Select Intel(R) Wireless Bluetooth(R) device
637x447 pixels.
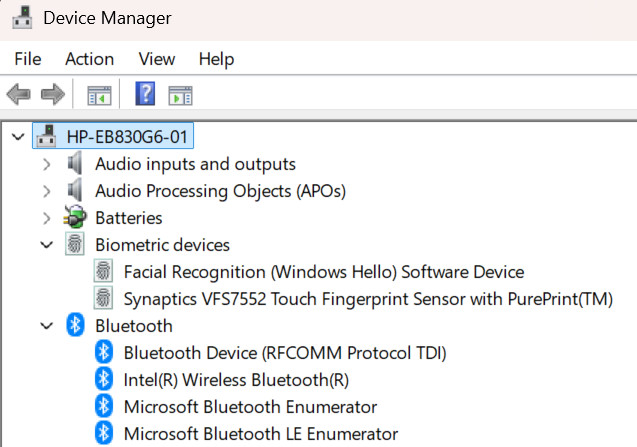pyautogui.click(x=236, y=380)
